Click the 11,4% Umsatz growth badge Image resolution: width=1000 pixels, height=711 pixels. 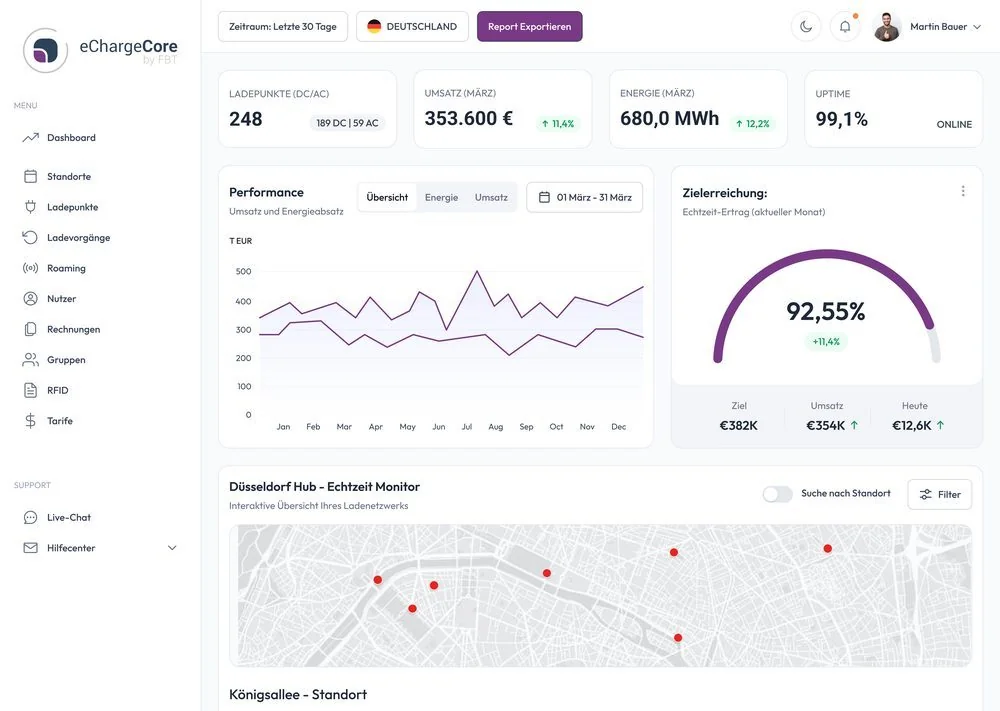pyautogui.click(x=557, y=124)
